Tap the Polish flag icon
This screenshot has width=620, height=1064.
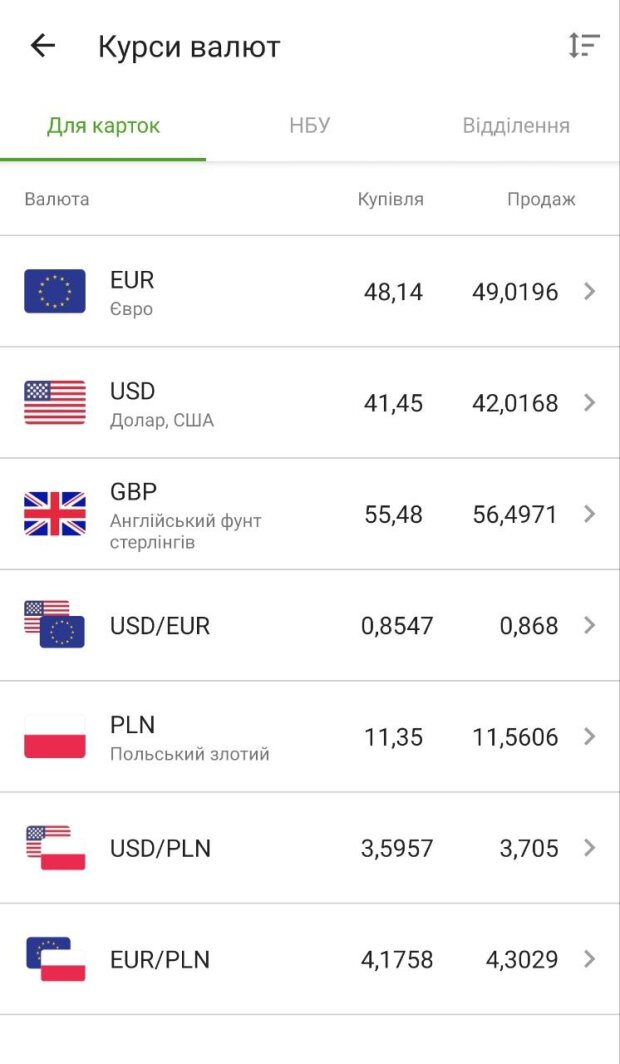[x=55, y=737]
